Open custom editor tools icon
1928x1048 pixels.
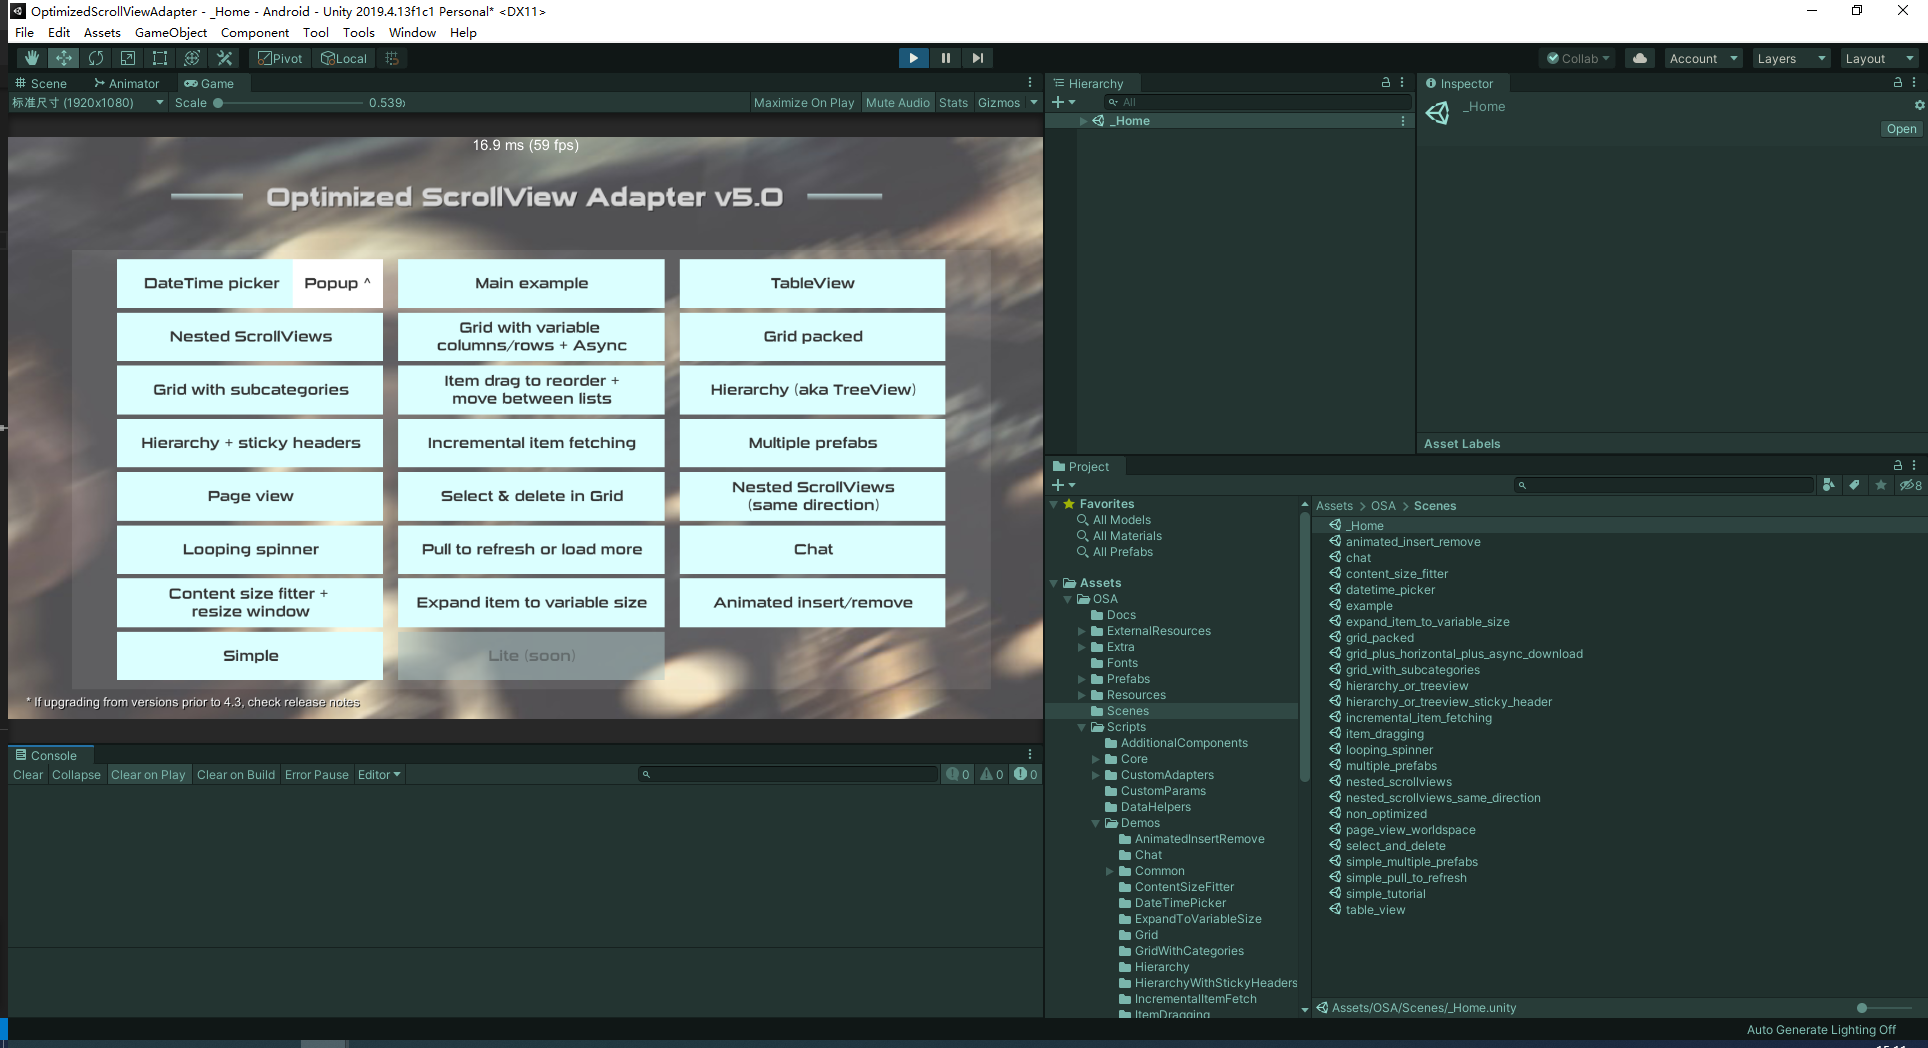224,58
